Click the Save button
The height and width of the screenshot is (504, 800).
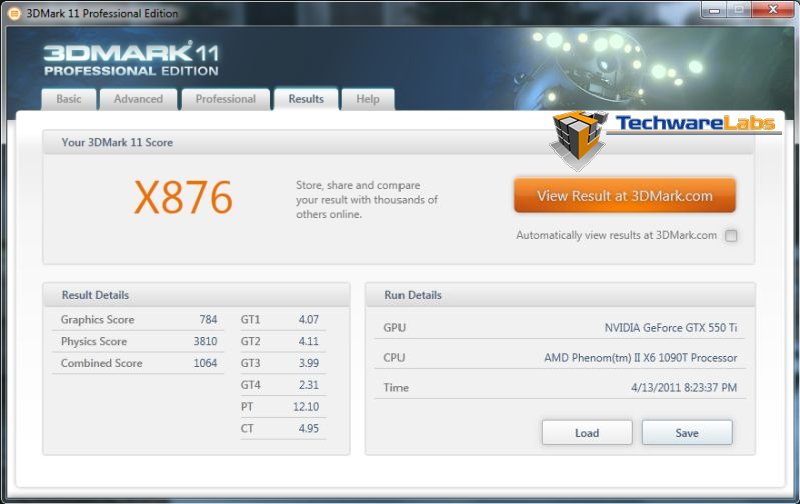point(687,433)
